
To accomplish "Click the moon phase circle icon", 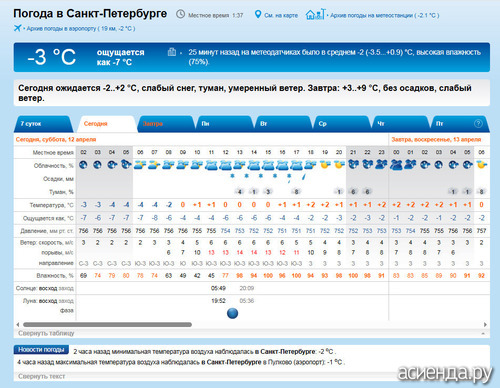I will click(232, 313).
